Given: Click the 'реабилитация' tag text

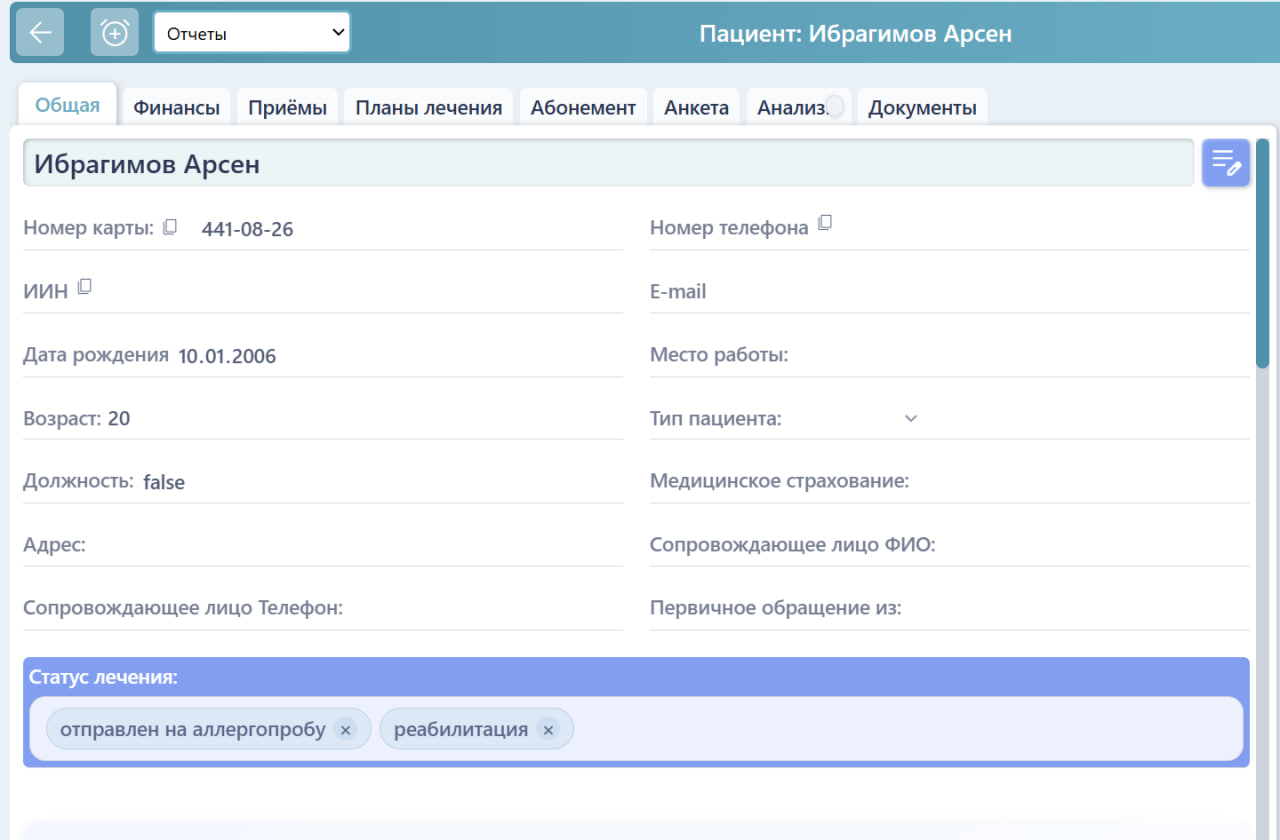Looking at the screenshot, I should point(461,729).
